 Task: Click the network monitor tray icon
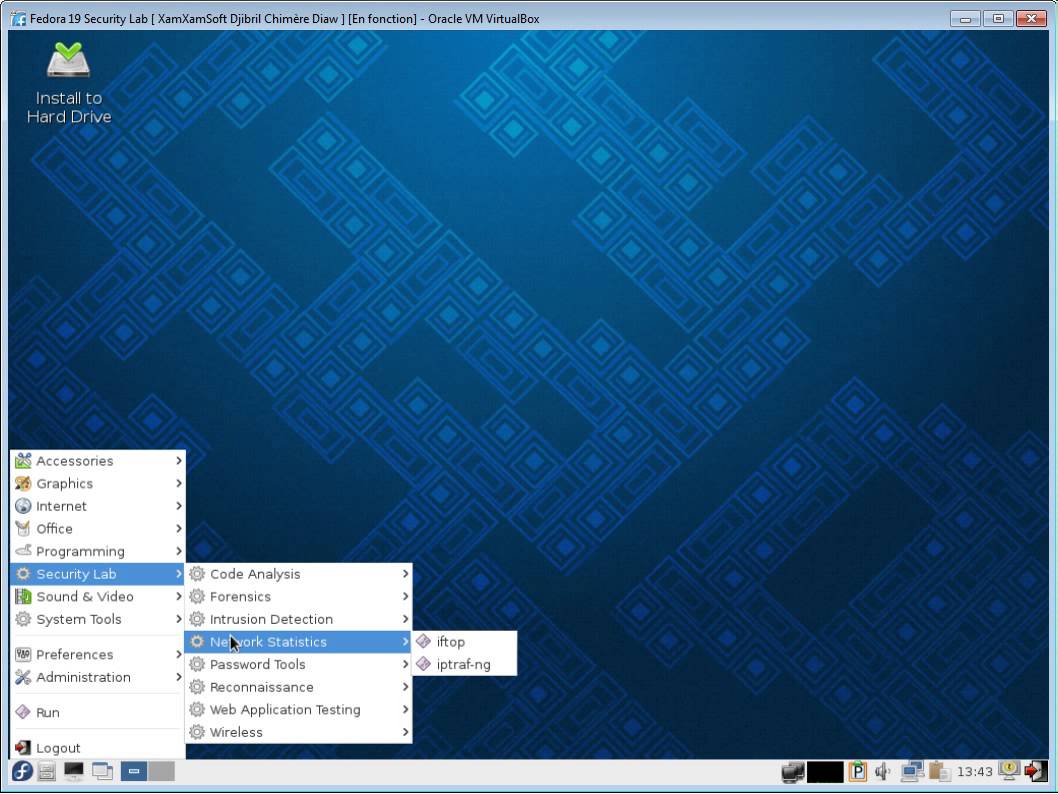792,771
